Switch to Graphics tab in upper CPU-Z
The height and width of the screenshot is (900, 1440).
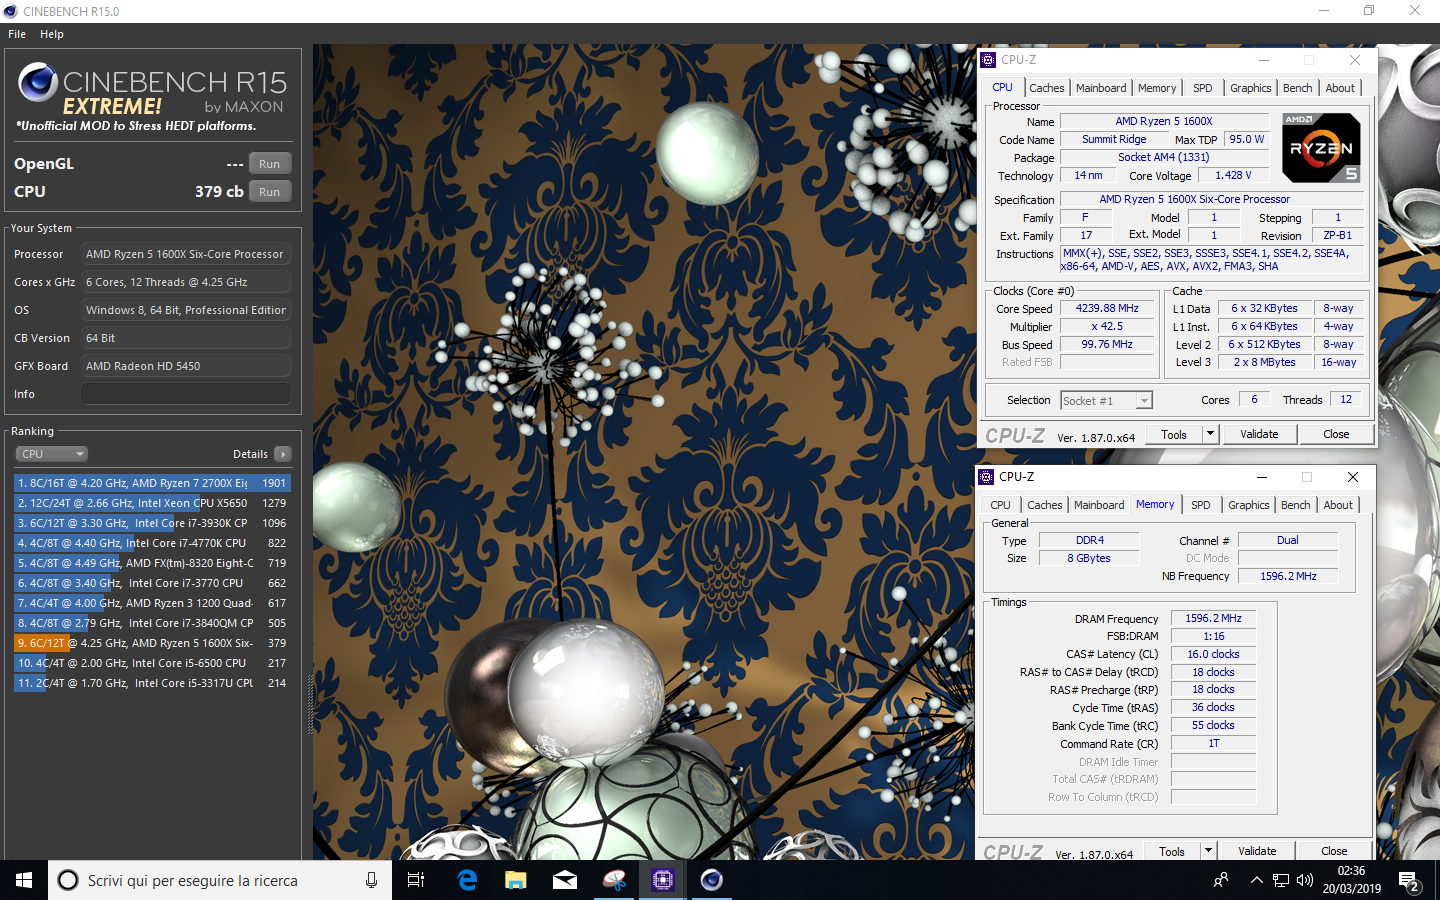point(1251,88)
